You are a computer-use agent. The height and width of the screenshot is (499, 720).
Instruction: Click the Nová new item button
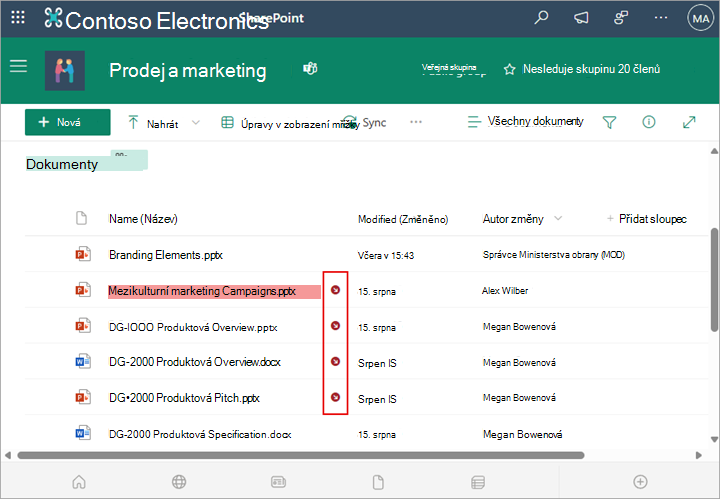tap(68, 122)
